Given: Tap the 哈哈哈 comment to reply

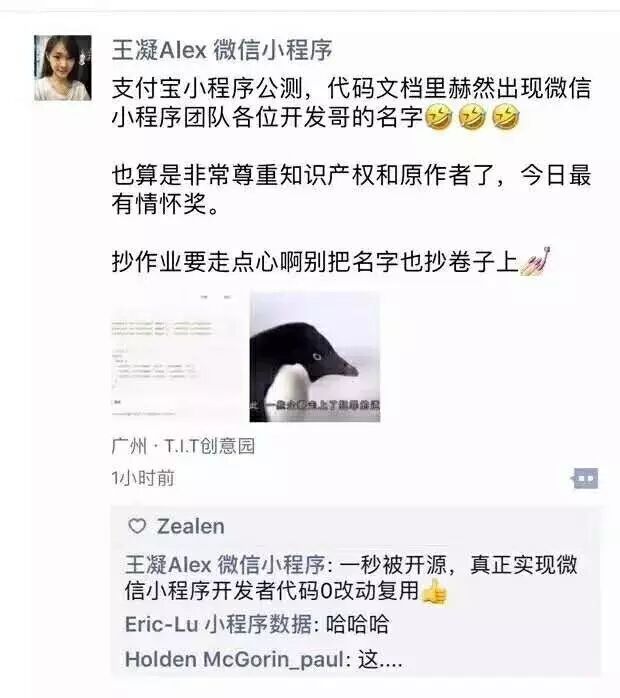Looking at the screenshot, I should (357, 624).
